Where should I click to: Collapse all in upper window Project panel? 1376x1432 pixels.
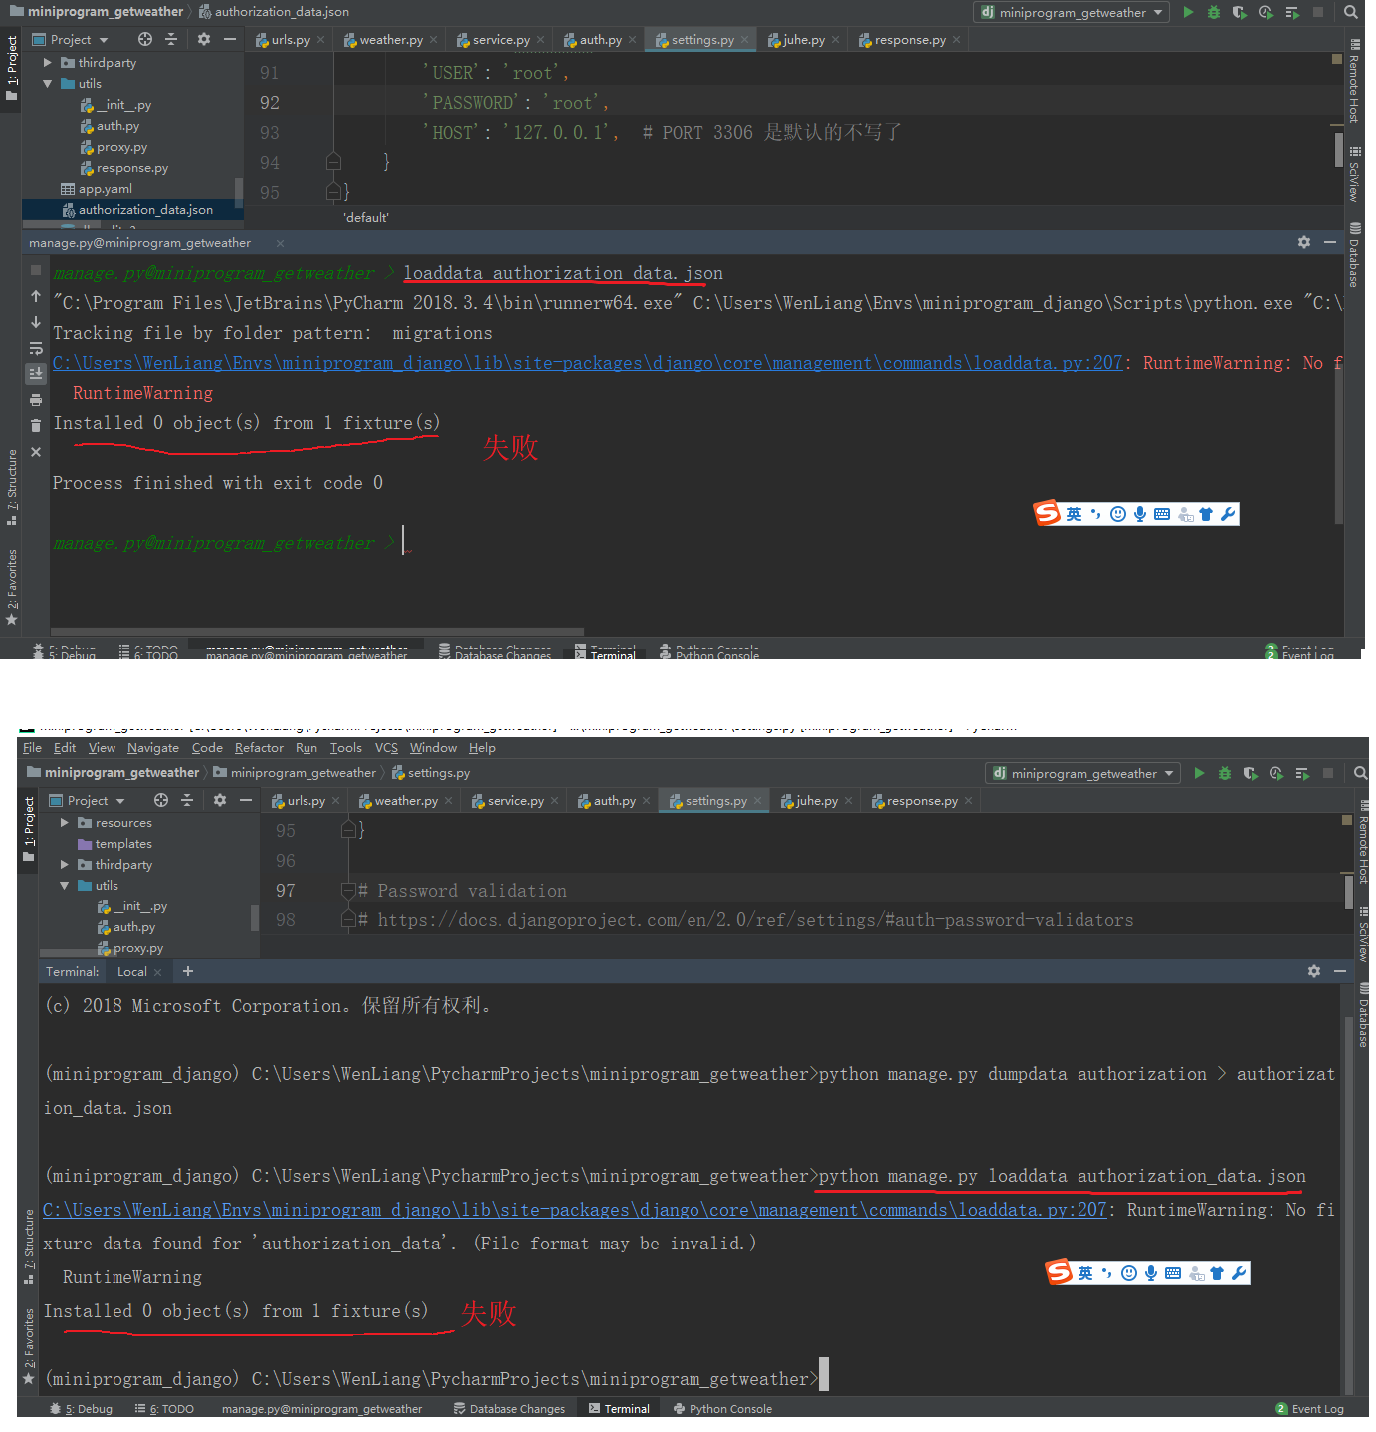(x=171, y=39)
